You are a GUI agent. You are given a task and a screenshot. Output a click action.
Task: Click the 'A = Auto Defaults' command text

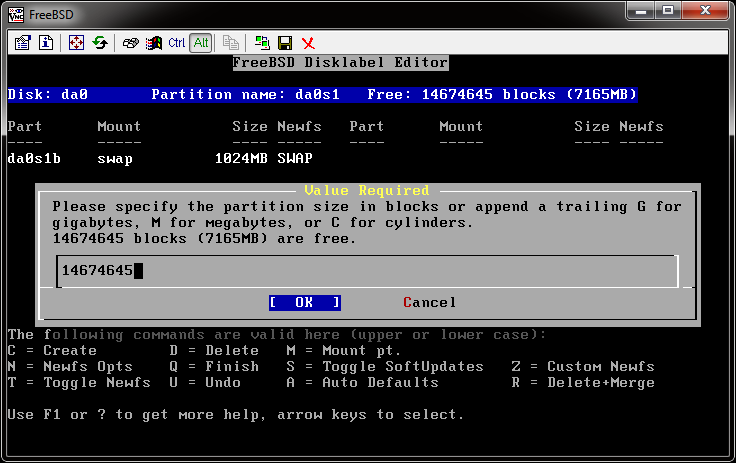pyautogui.click(x=362, y=382)
